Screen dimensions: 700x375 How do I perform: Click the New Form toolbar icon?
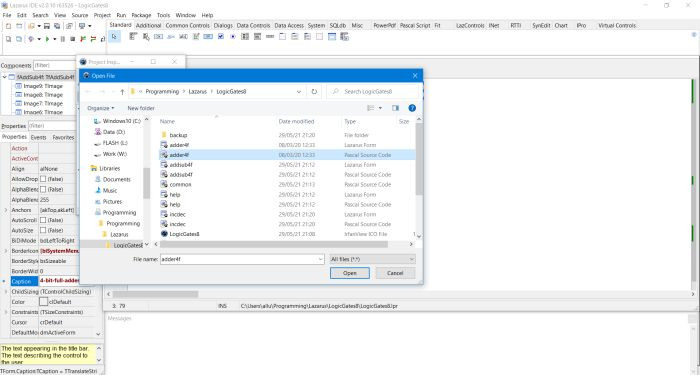coord(19,26)
